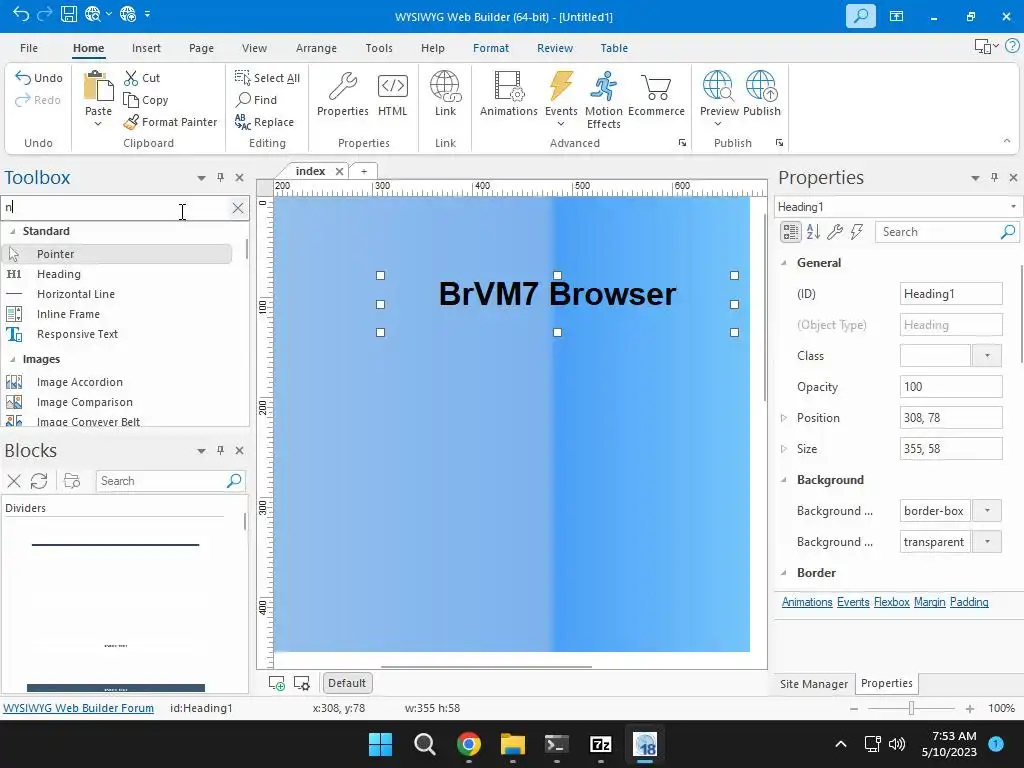Image resolution: width=1024 pixels, height=768 pixels.
Task: Click the Cut scissors button
Action: (x=142, y=78)
